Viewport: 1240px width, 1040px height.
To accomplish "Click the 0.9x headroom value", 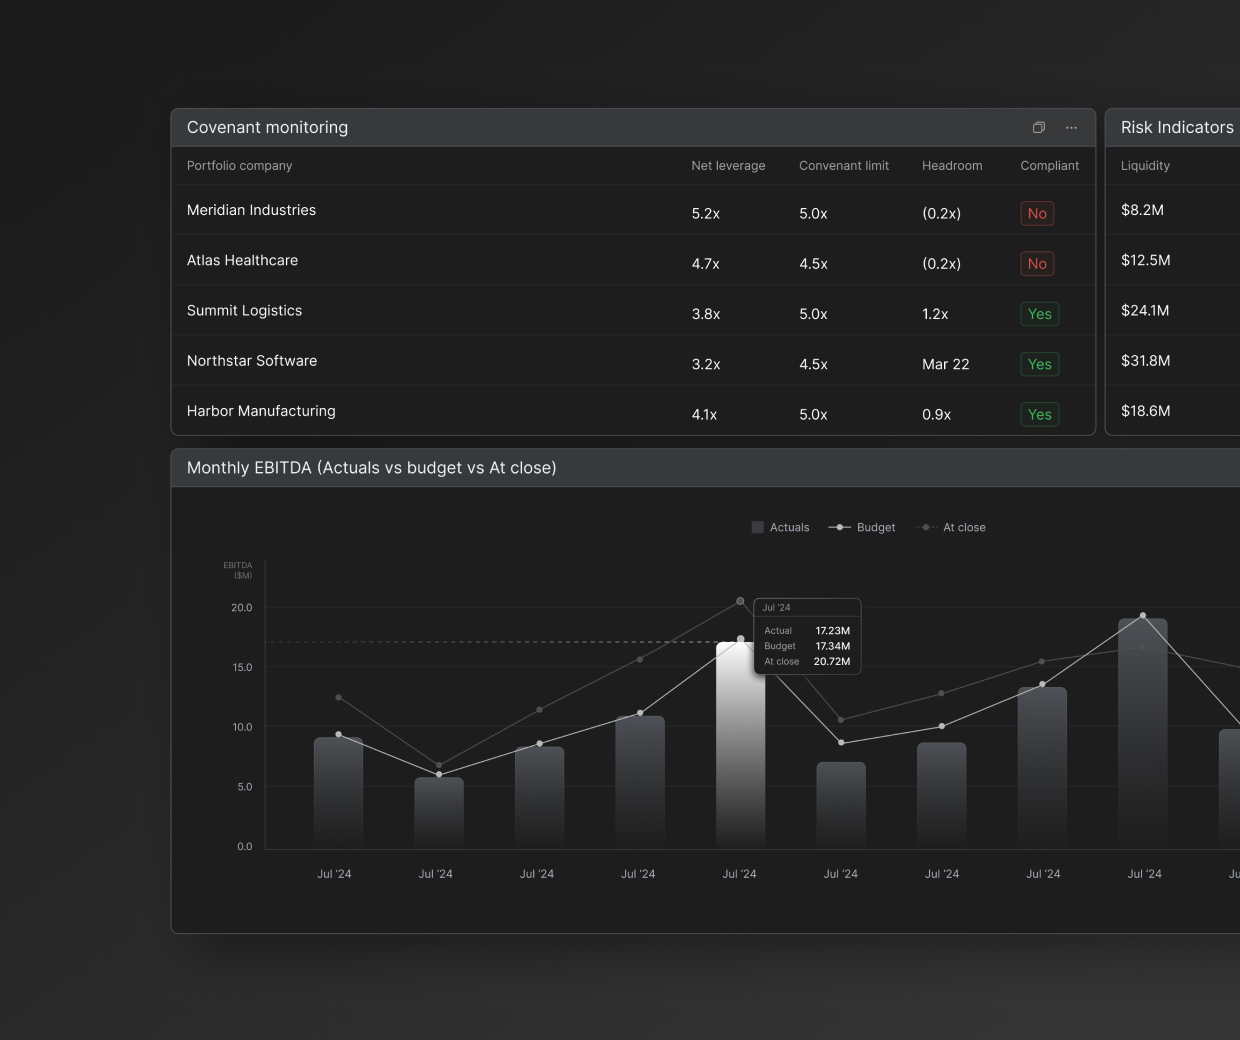I will point(936,414).
